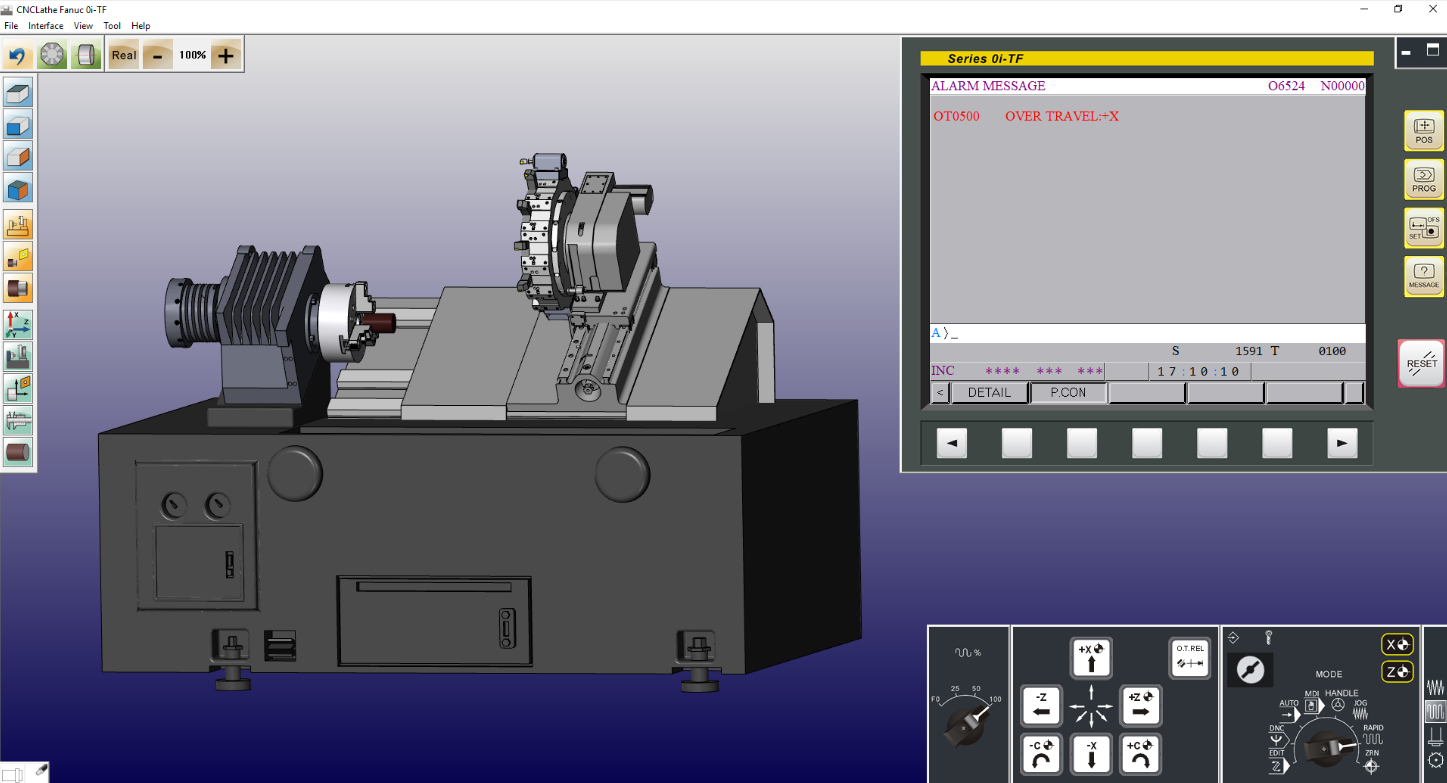Open the chuck workpiece icon in left toolbar
This screenshot has height=783, width=1447.
(x=19, y=288)
